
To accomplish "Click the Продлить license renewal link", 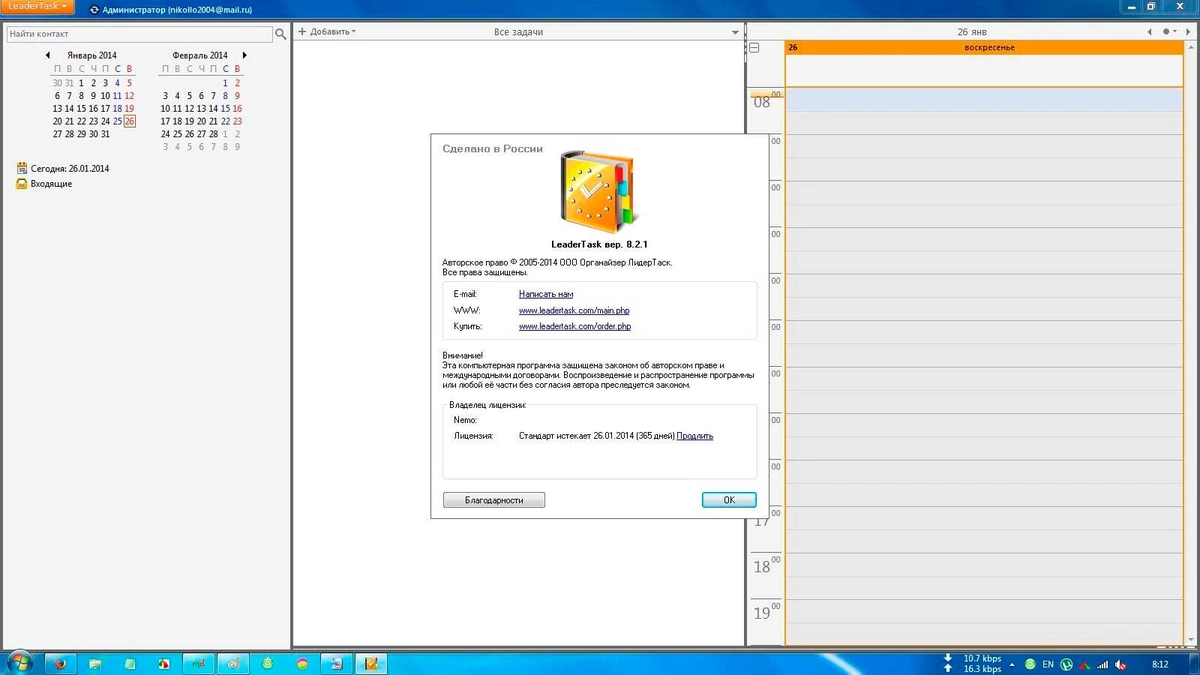I will tap(695, 436).
